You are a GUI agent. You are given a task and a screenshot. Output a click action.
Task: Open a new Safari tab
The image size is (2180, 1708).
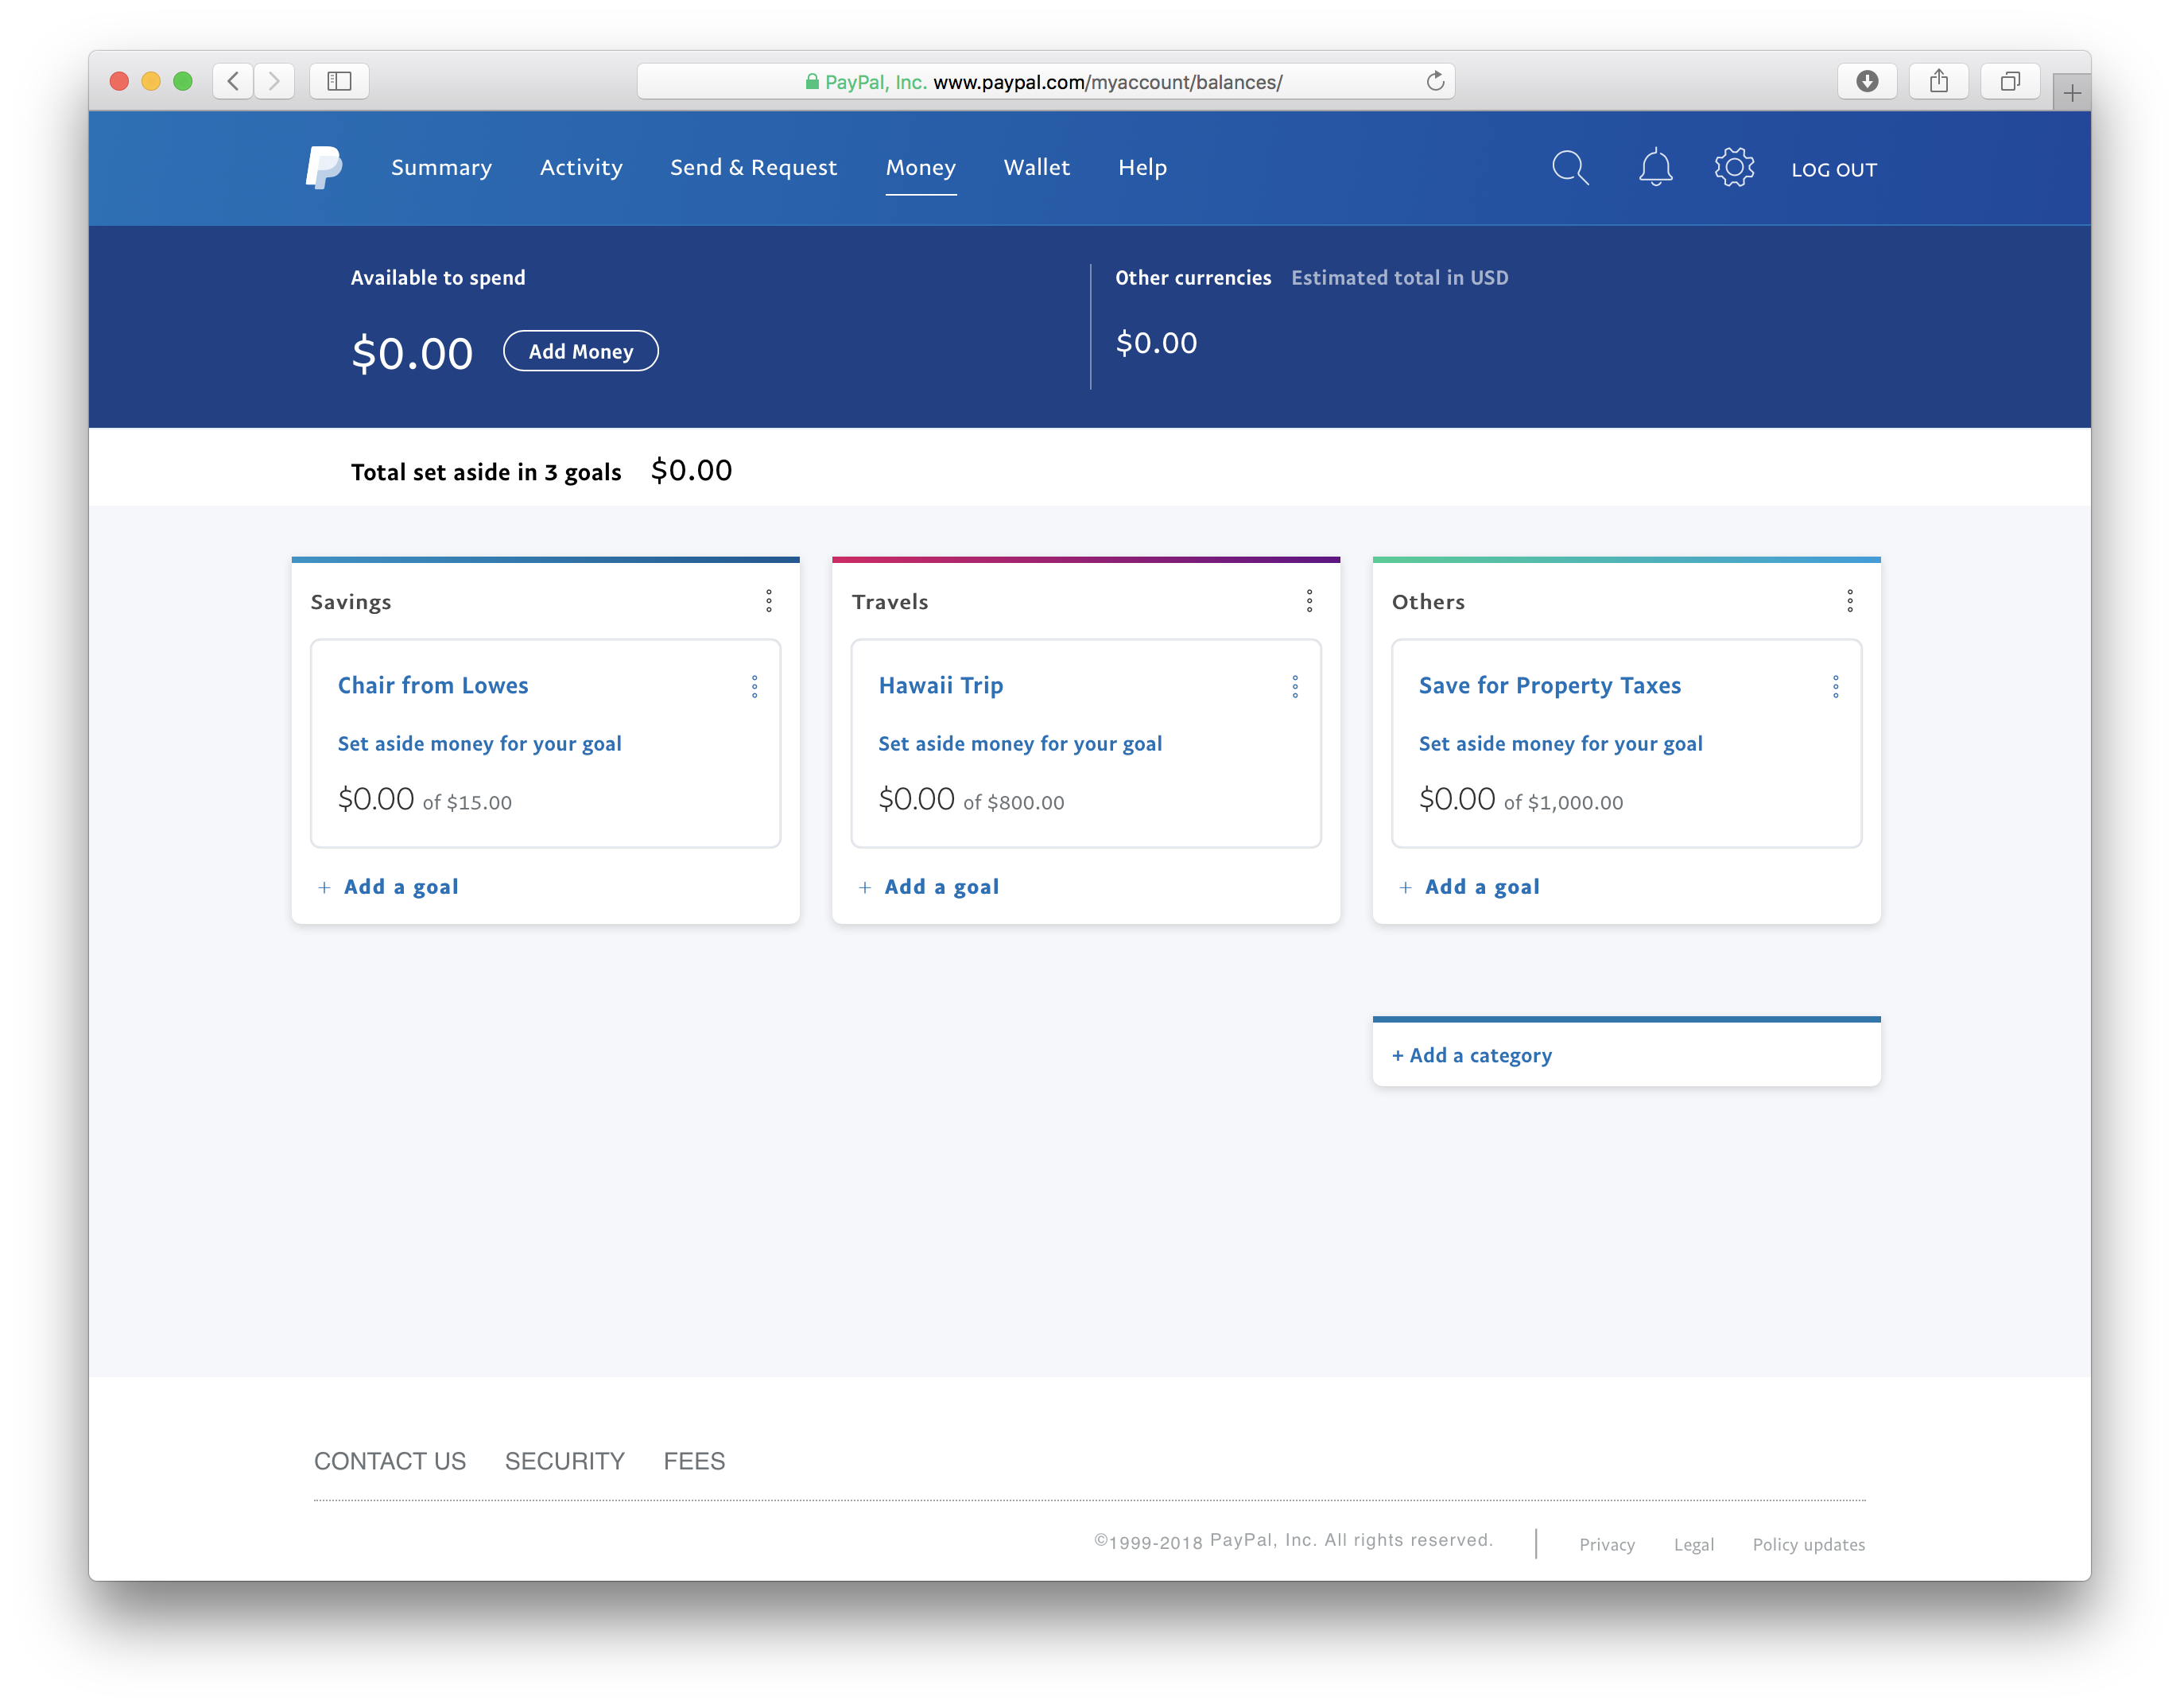point(2071,93)
